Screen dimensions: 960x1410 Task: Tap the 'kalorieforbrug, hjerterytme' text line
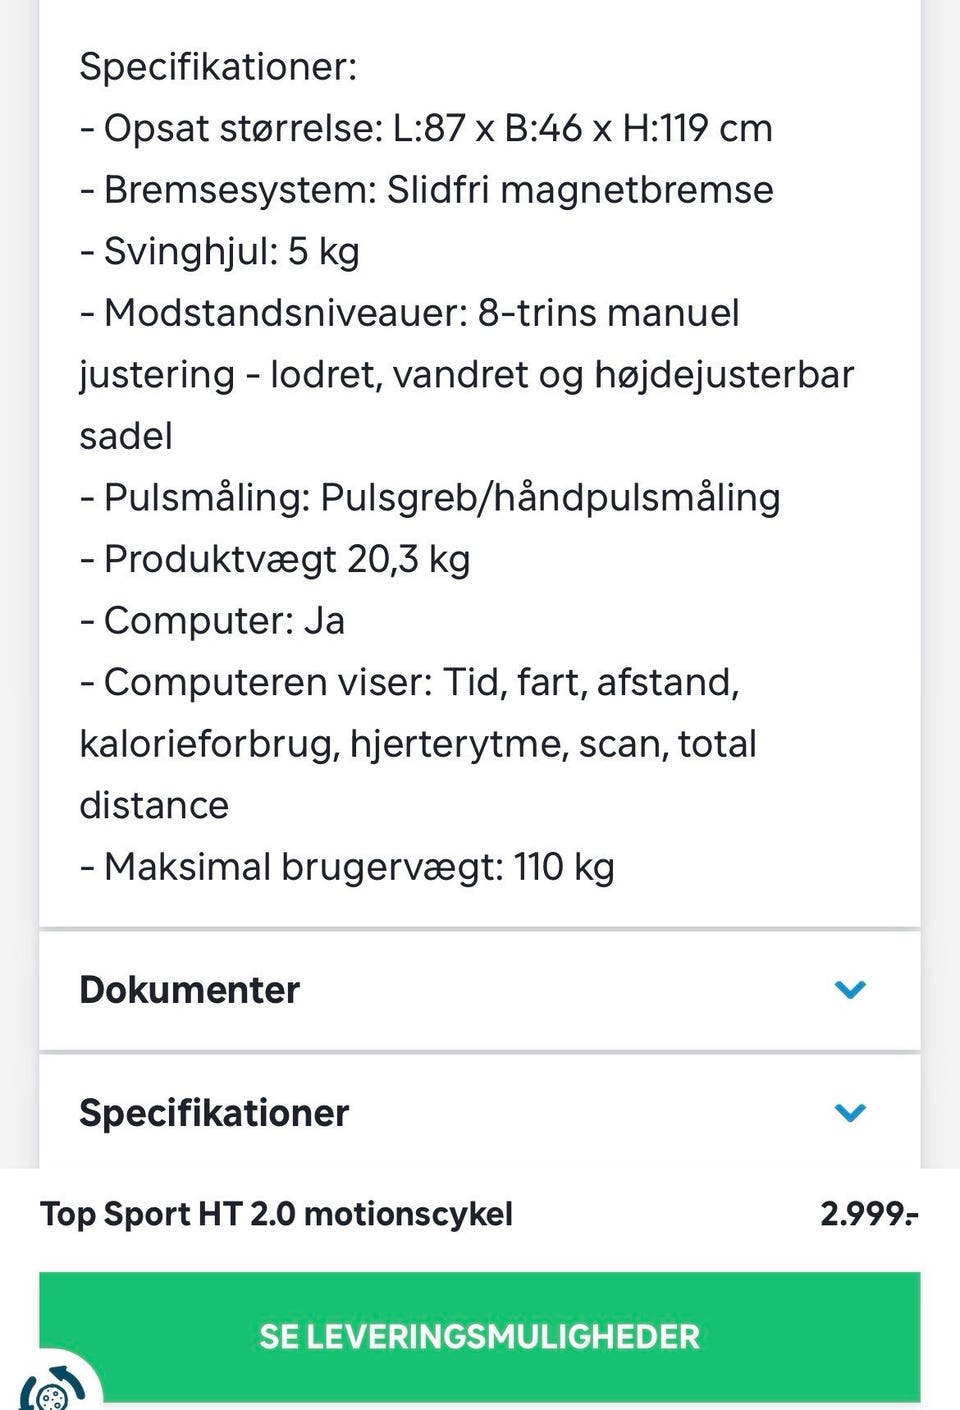tap(418, 744)
